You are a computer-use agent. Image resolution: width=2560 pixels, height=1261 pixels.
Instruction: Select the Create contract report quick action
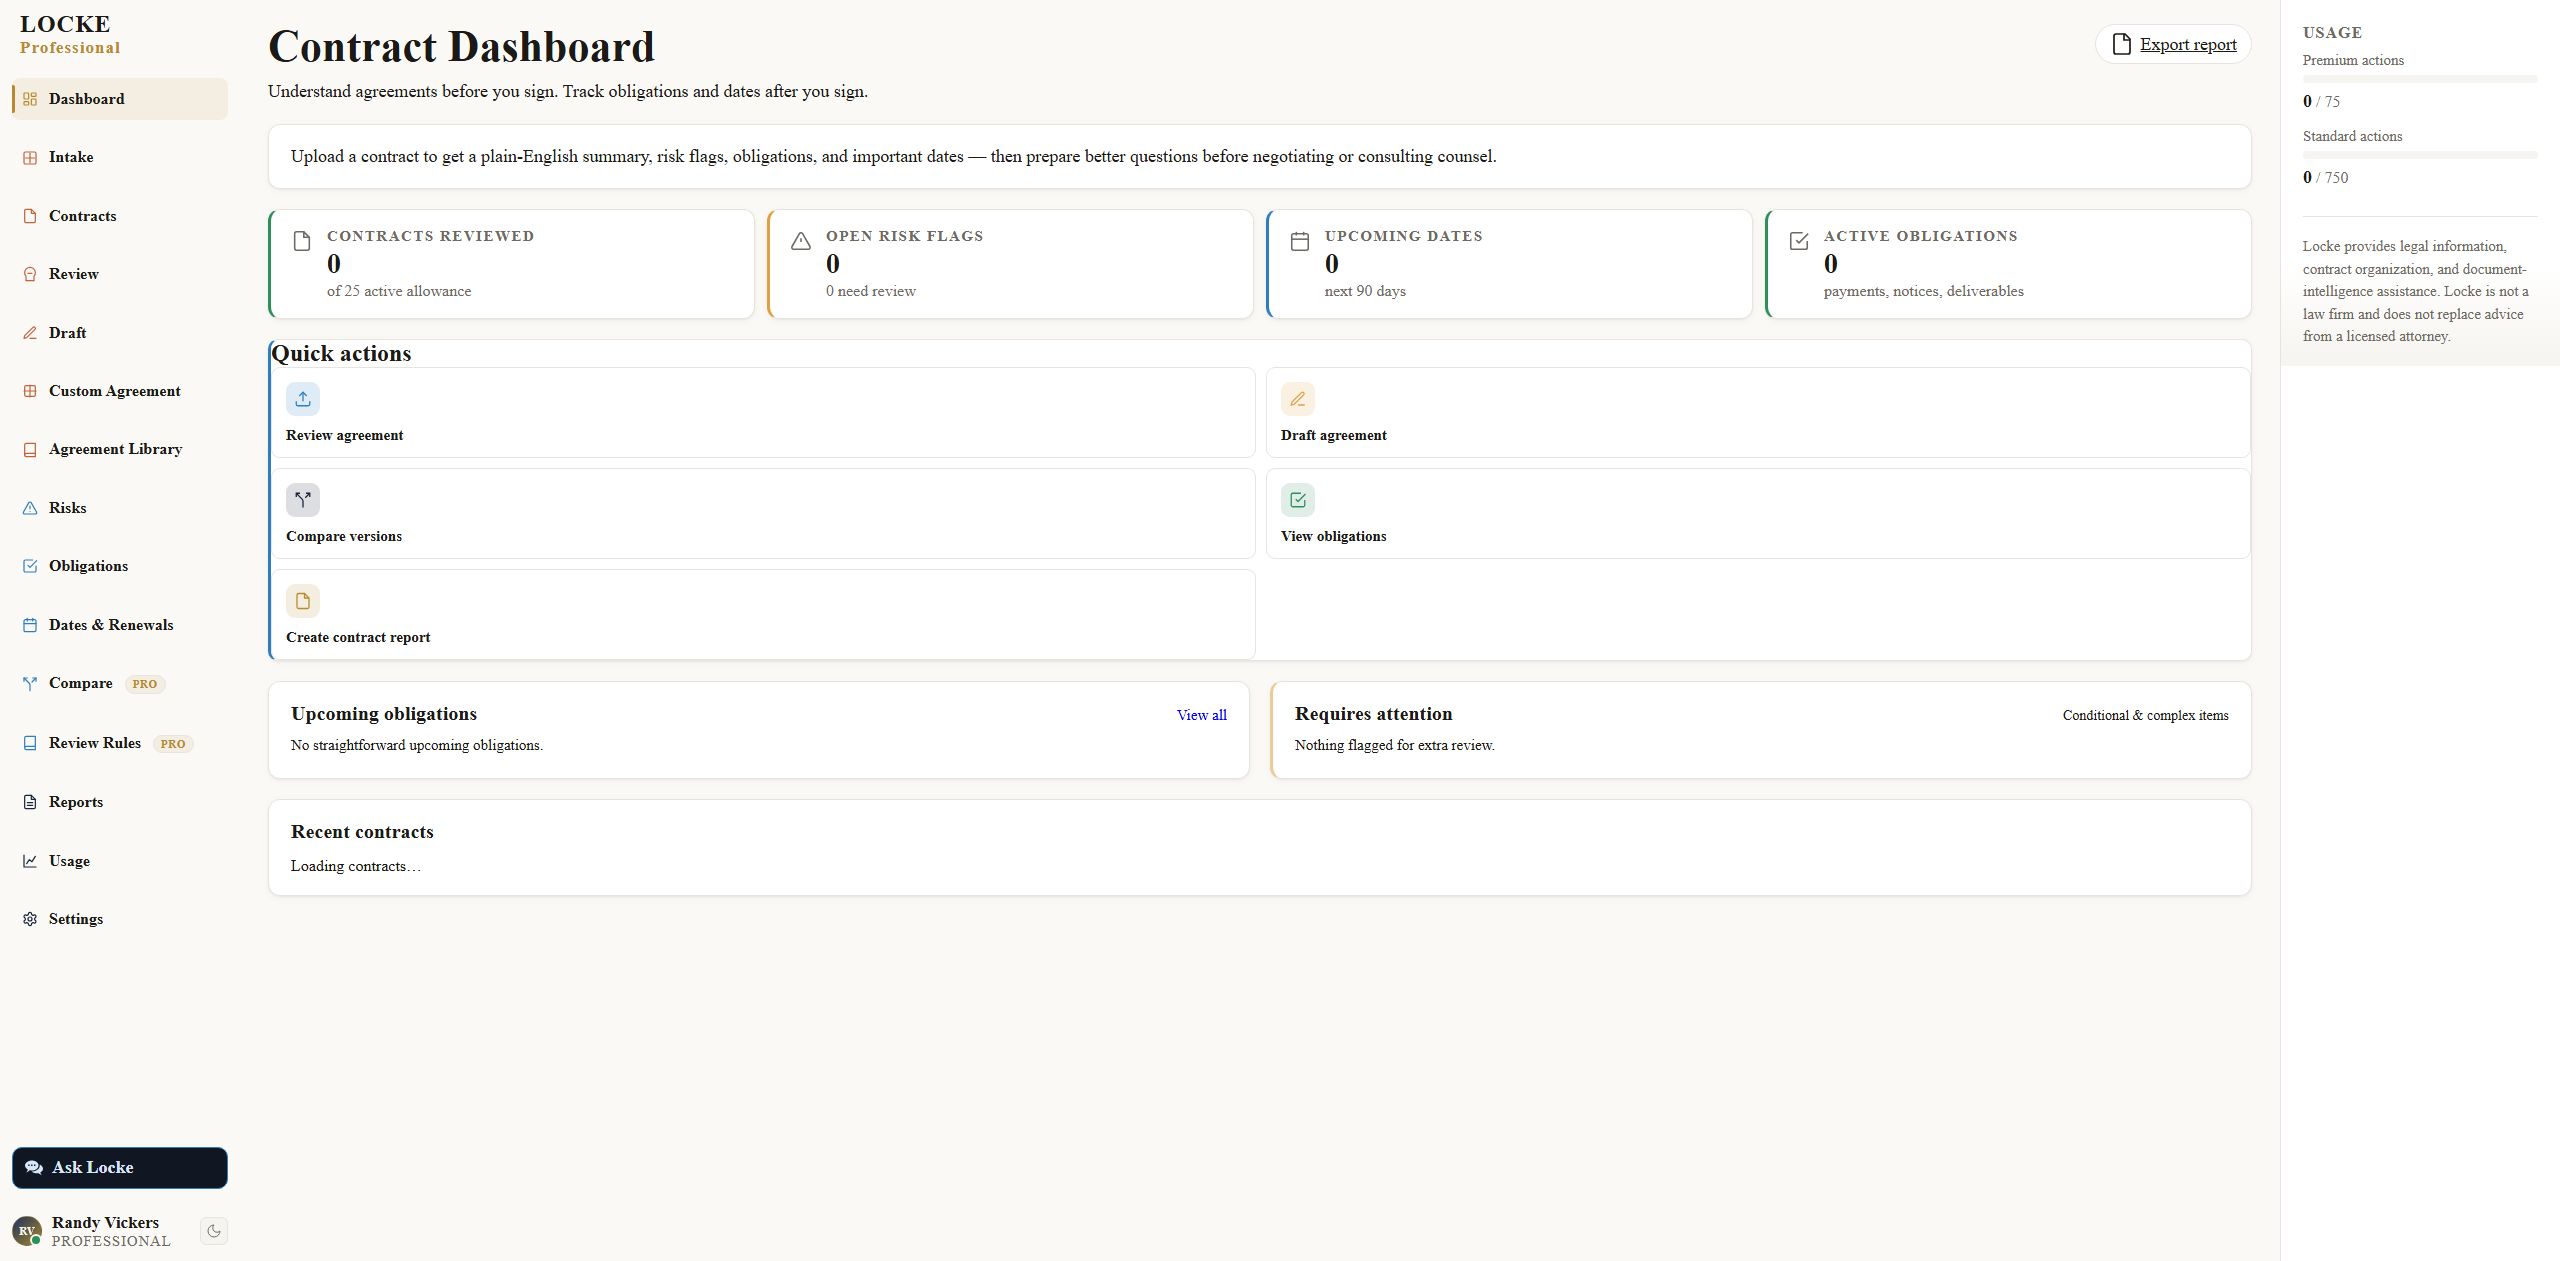pos(764,614)
